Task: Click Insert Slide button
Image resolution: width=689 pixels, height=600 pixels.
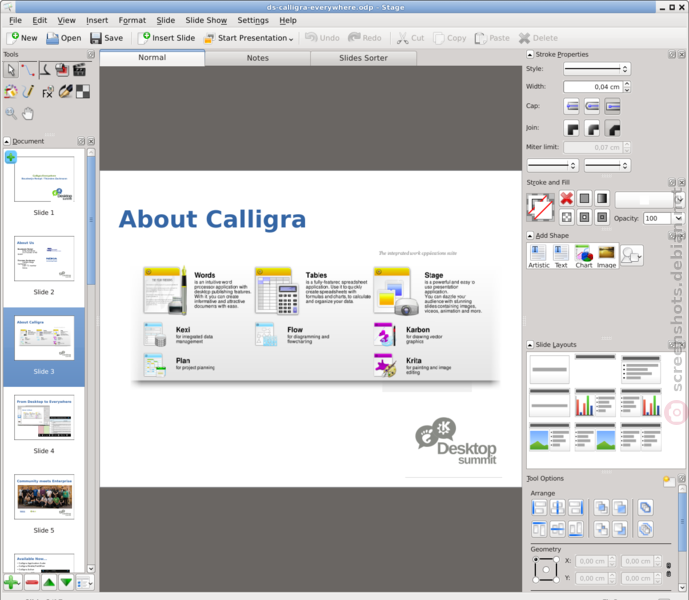Action: [x=167, y=38]
